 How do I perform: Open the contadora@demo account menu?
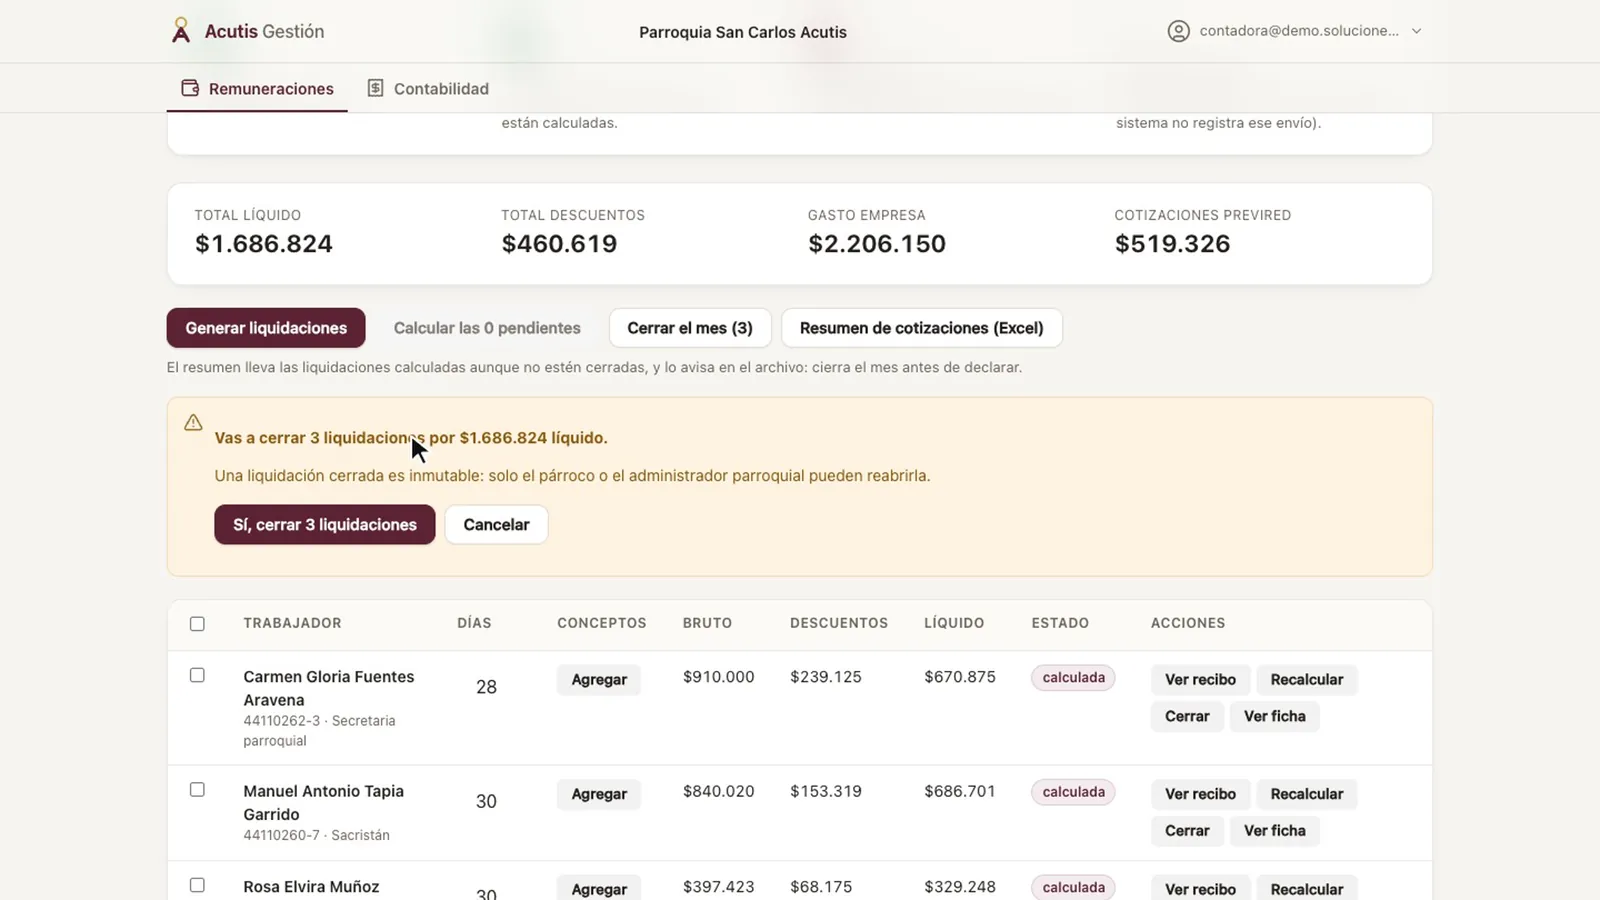tap(1295, 31)
